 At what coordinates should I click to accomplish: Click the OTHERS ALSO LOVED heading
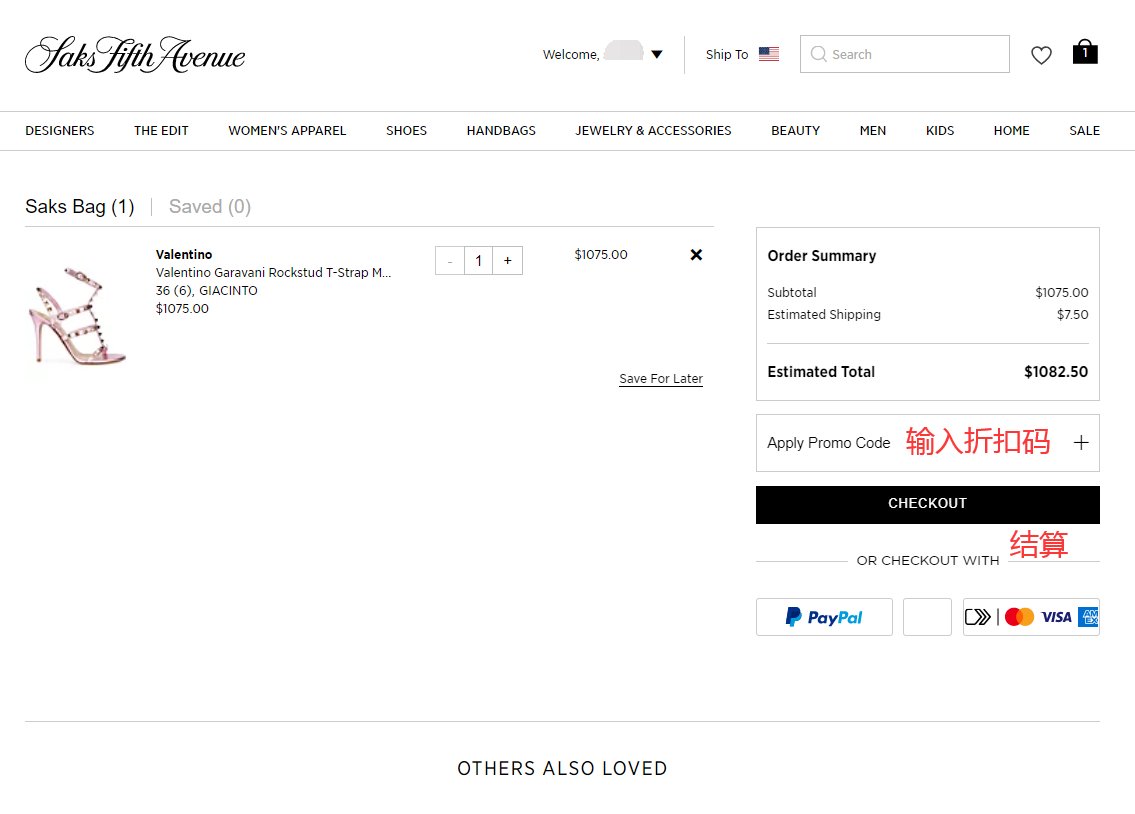[x=562, y=768]
